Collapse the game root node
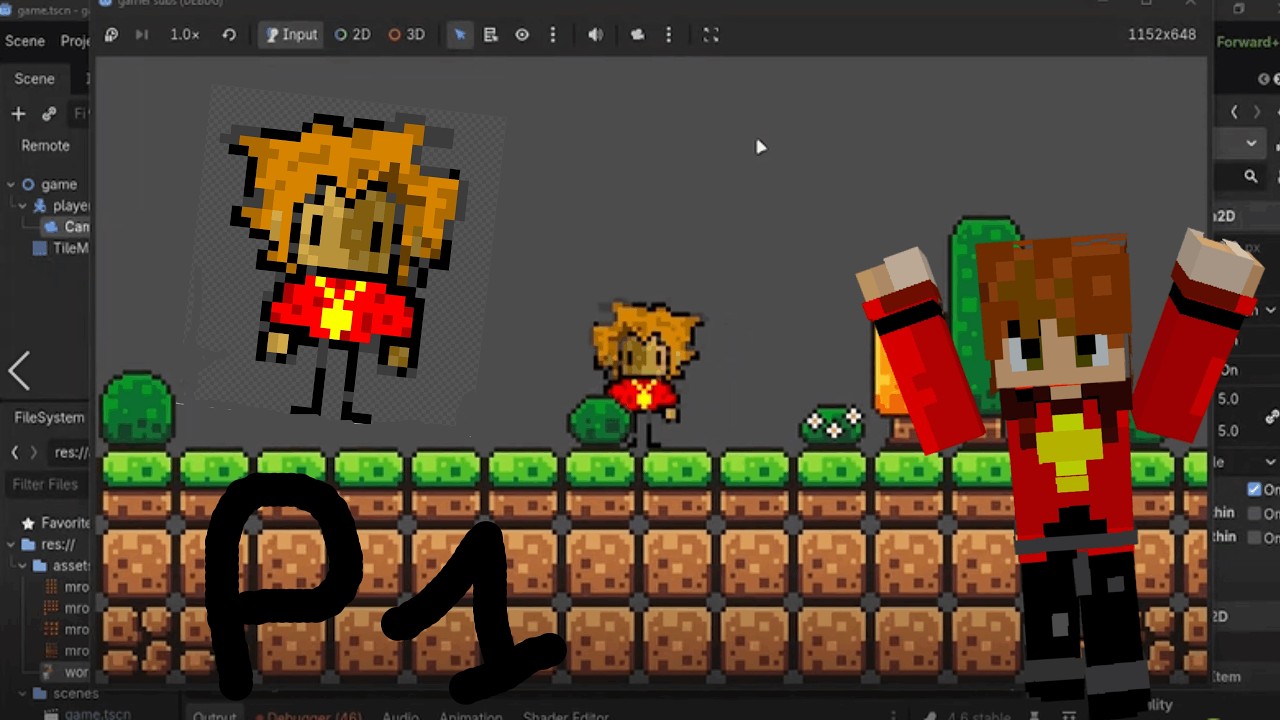This screenshot has height=720, width=1280. (10, 184)
